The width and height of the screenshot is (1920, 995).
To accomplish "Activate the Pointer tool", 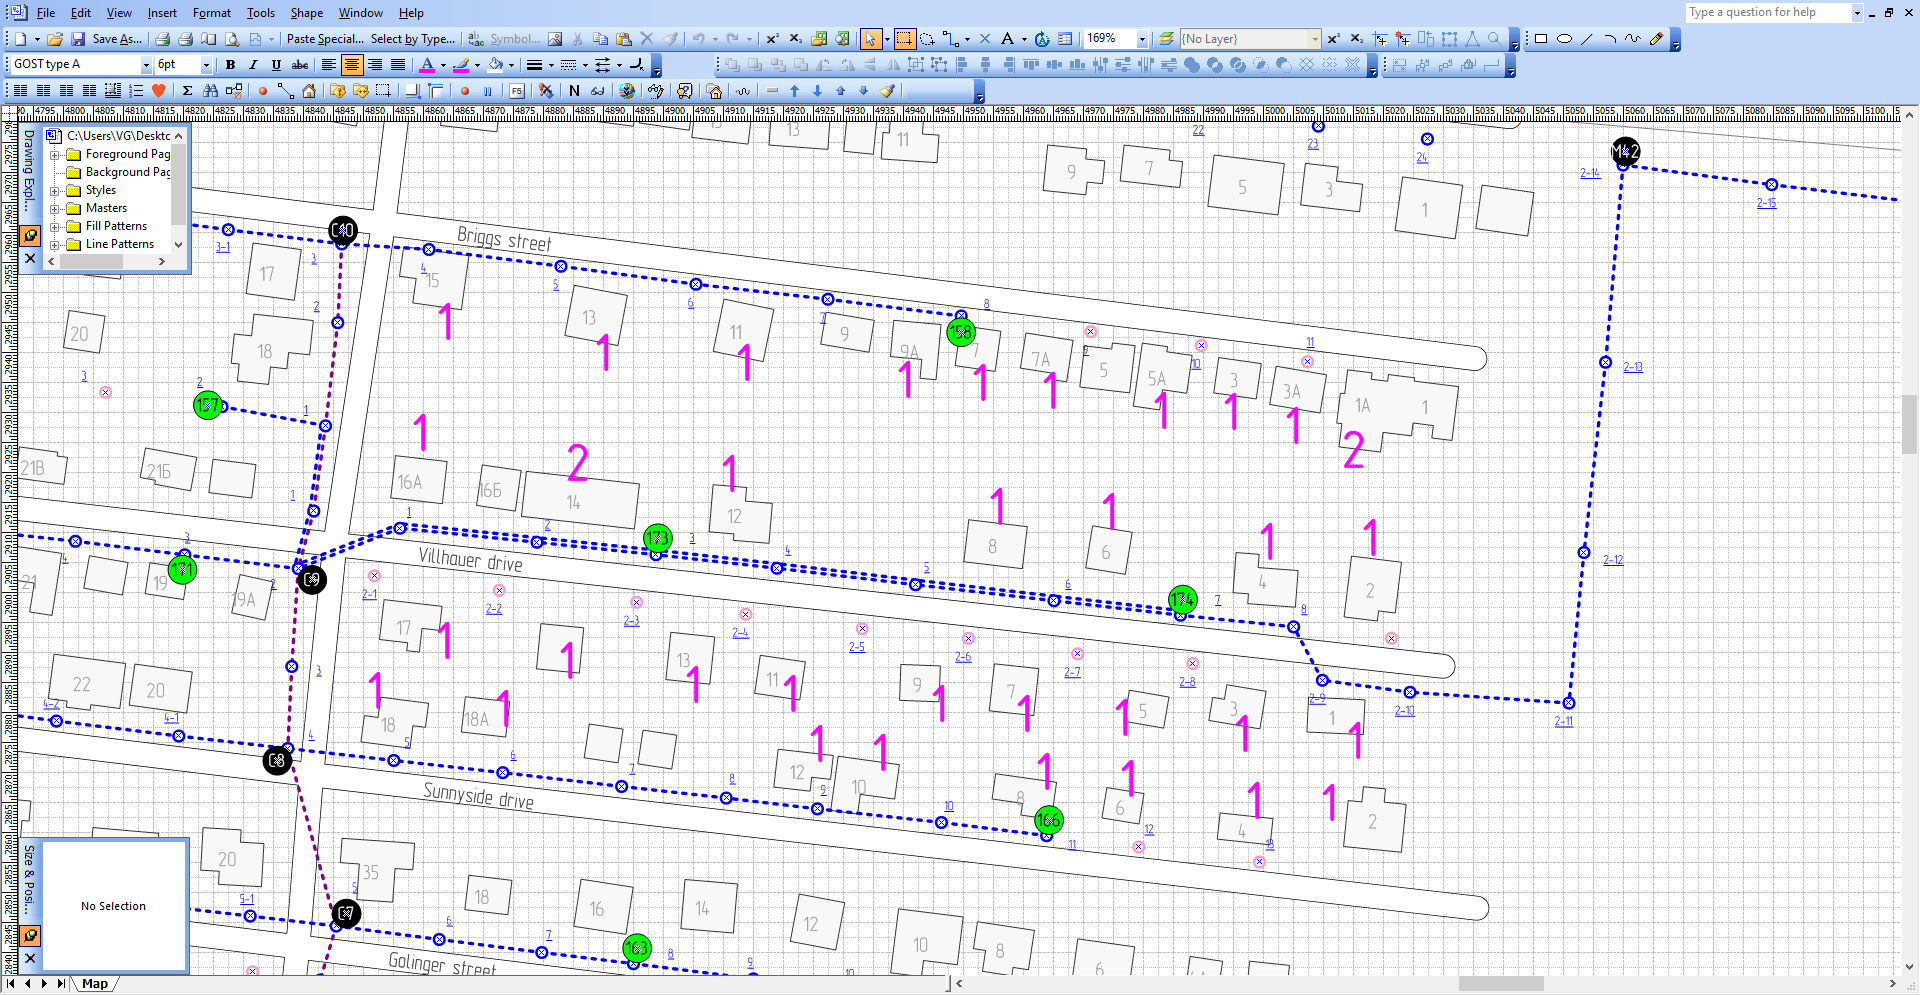I will pos(871,38).
